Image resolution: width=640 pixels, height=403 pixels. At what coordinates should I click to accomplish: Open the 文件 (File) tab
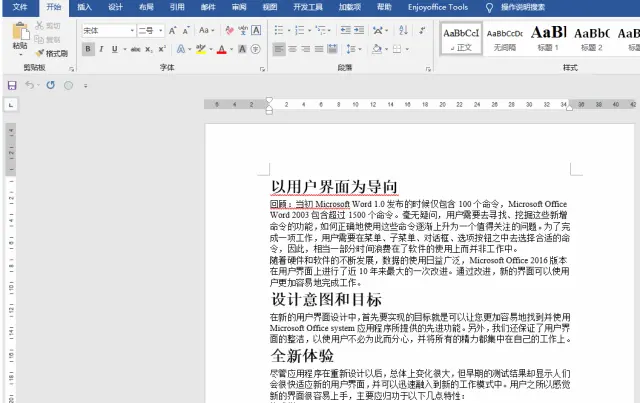[20, 7]
